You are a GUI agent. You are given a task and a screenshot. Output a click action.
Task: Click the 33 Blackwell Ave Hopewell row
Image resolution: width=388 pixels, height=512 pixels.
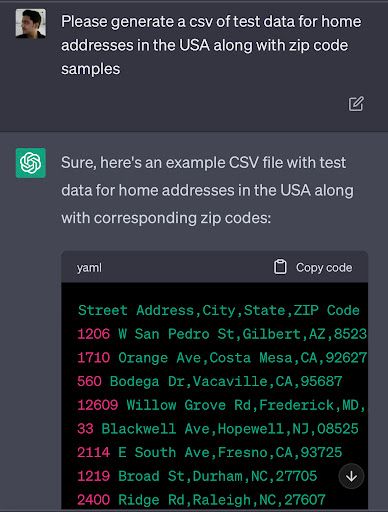click(x=218, y=429)
